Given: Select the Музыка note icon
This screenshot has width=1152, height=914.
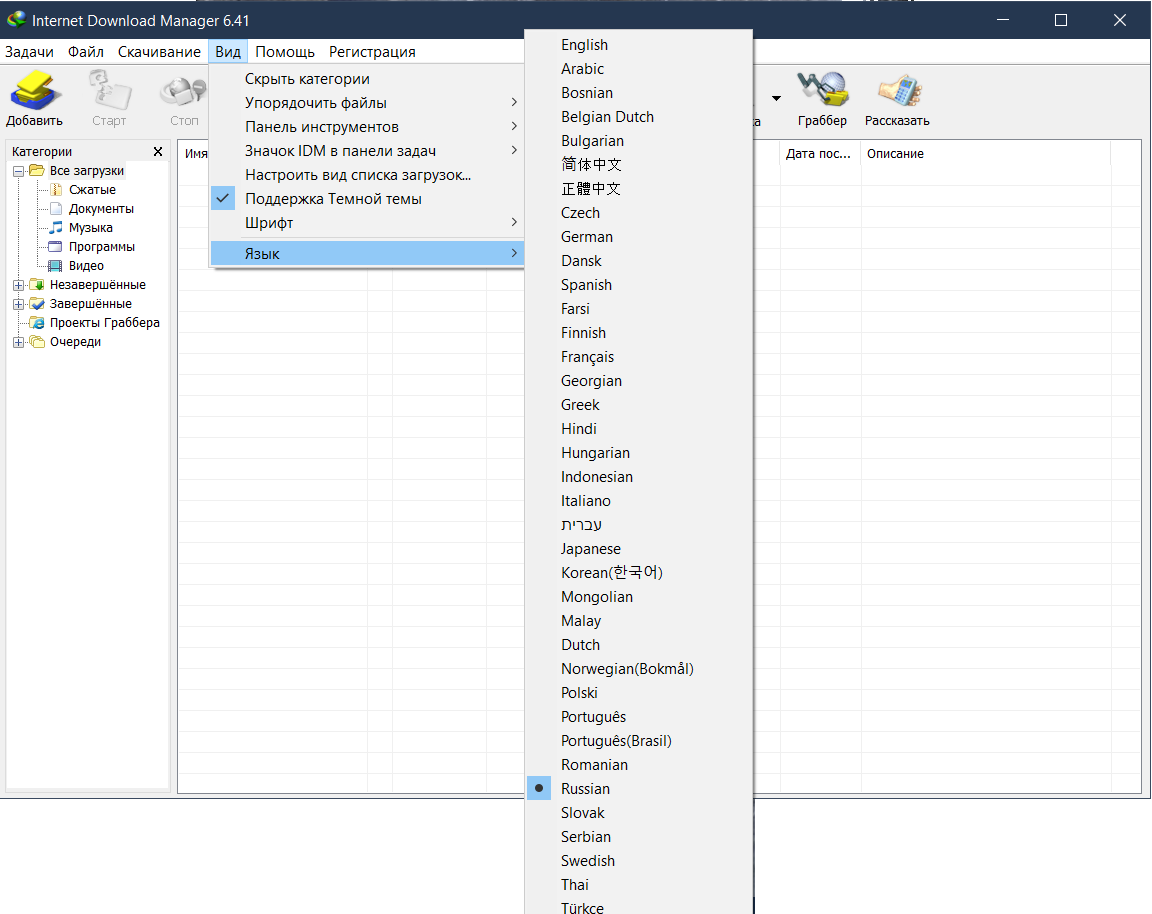Looking at the screenshot, I should pyautogui.click(x=56, y=228).
